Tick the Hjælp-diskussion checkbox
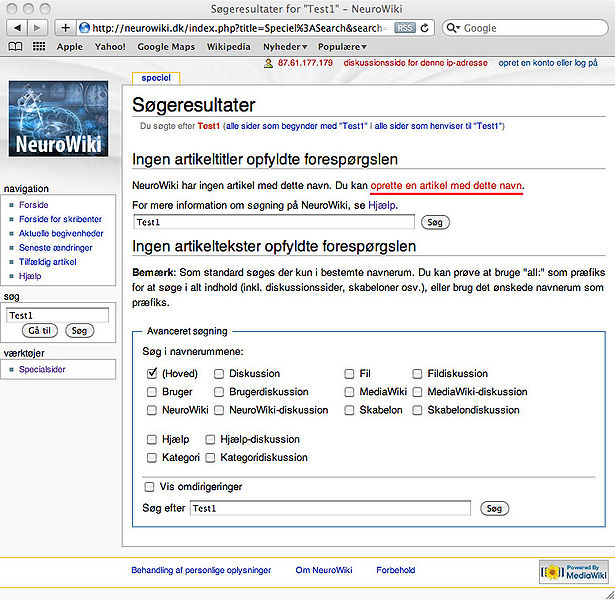Viewport: 615px width, 600px height. [210, 440]
